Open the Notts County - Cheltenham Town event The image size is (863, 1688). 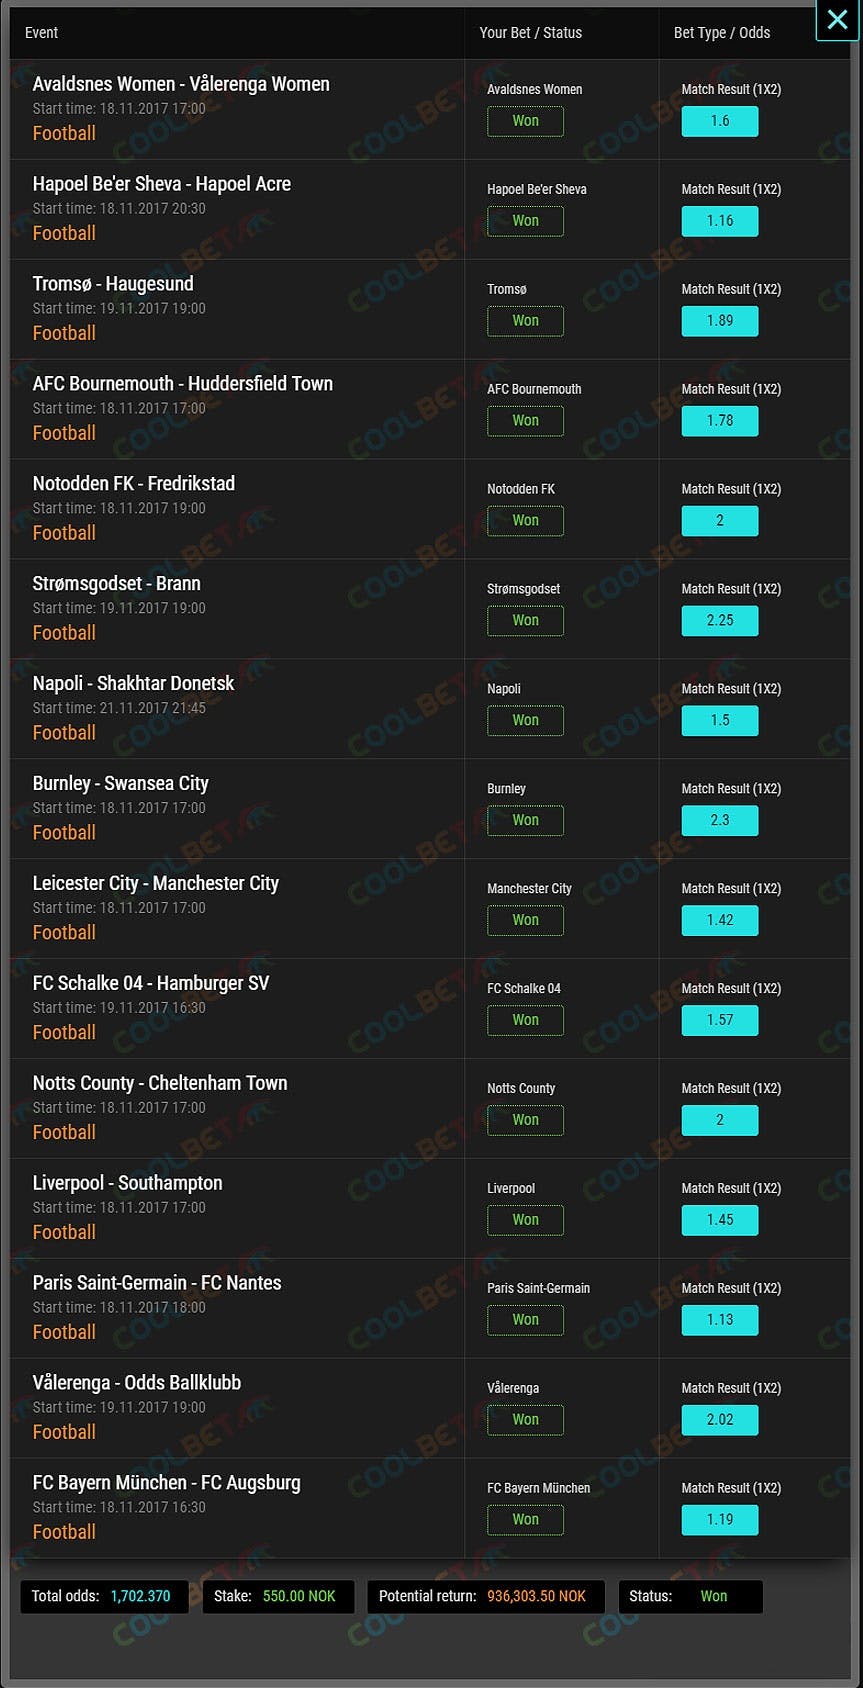pyautogui.click(x=160, y=1084)
